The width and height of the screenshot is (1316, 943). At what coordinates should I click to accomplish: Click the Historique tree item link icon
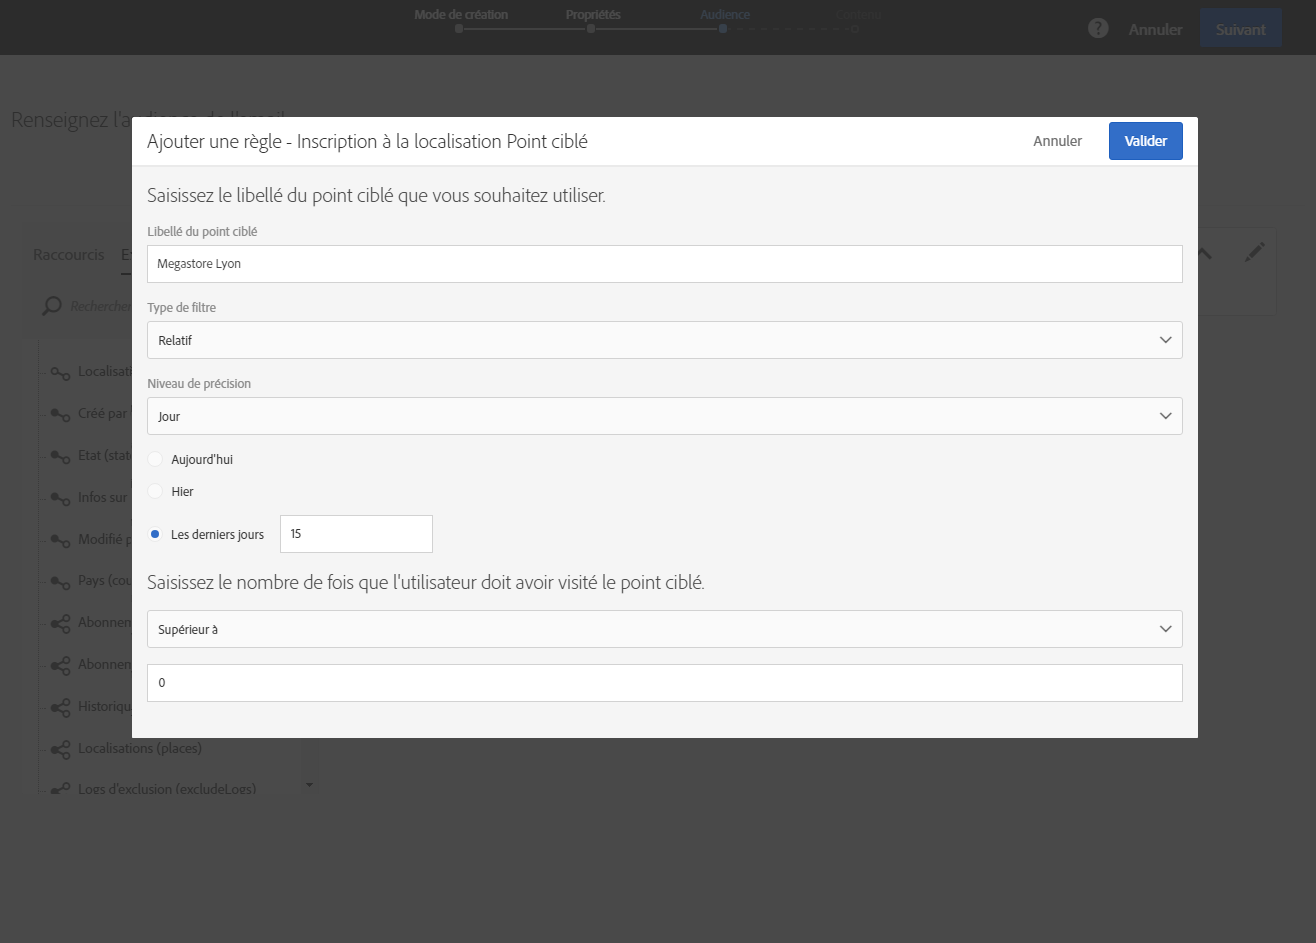tap(60, 706)
